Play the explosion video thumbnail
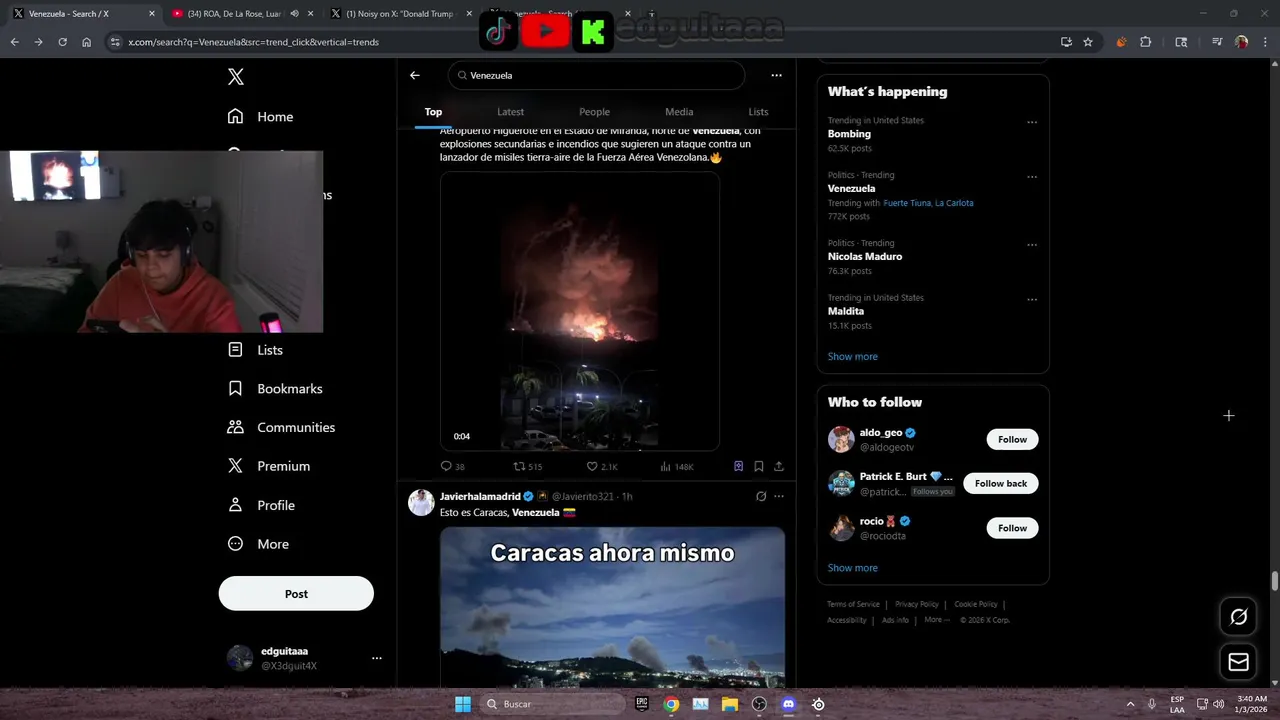The width and height of the screenshot is (1280, 720). [x=580, y=311]
